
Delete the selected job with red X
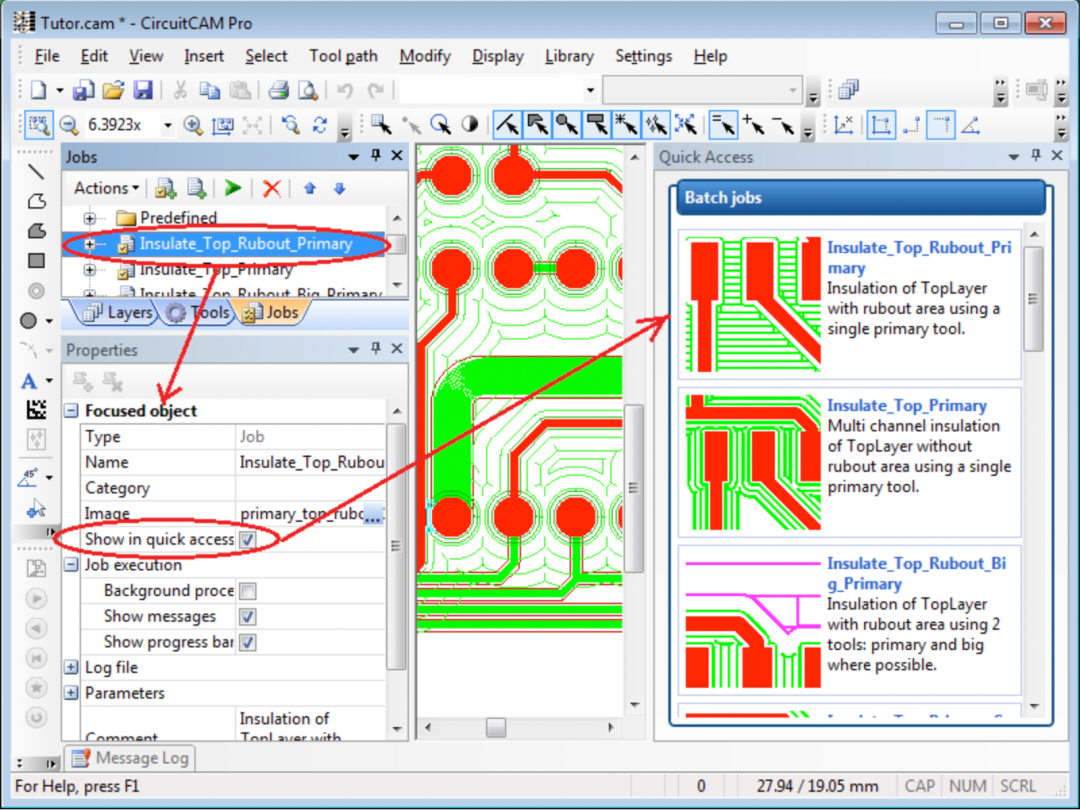272,188
